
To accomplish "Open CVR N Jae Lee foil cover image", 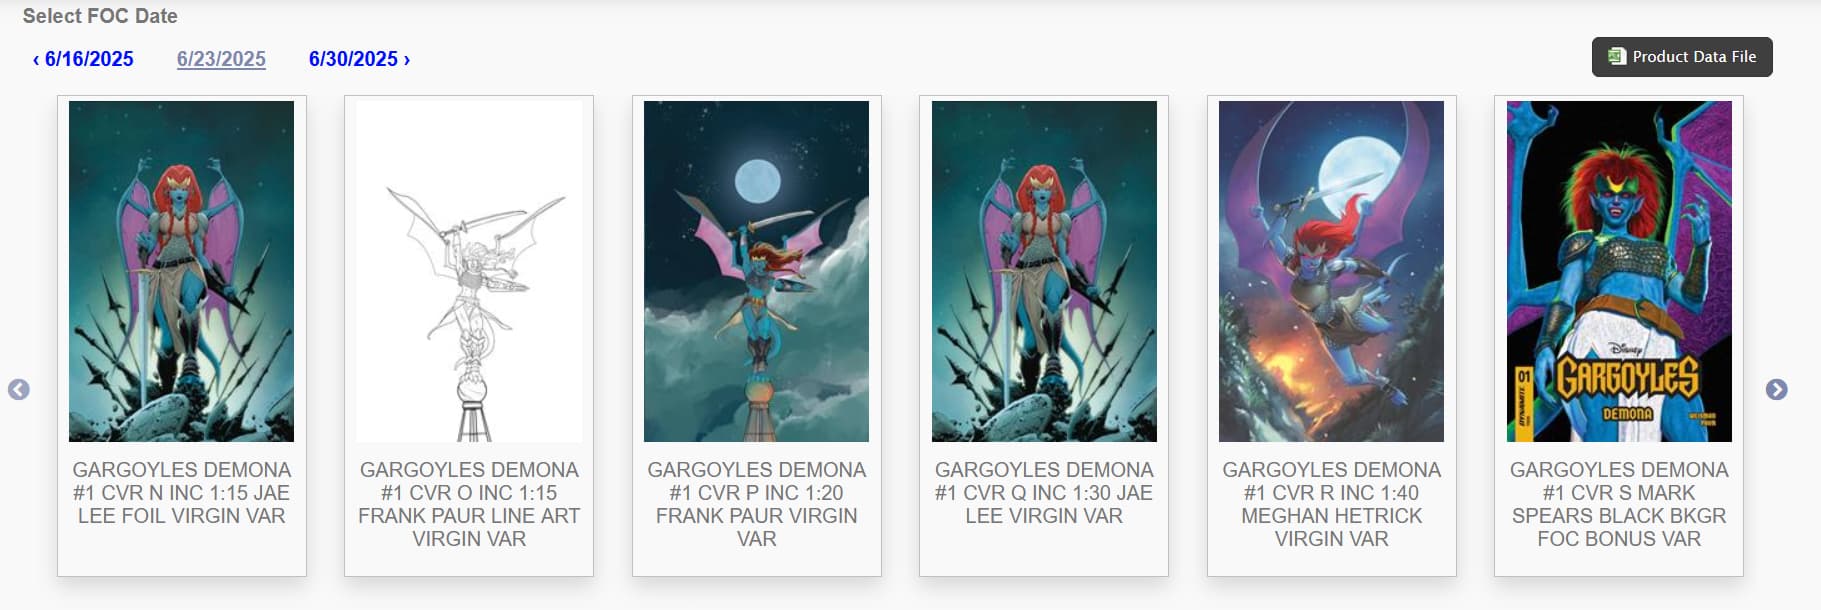I will (181, 271).
